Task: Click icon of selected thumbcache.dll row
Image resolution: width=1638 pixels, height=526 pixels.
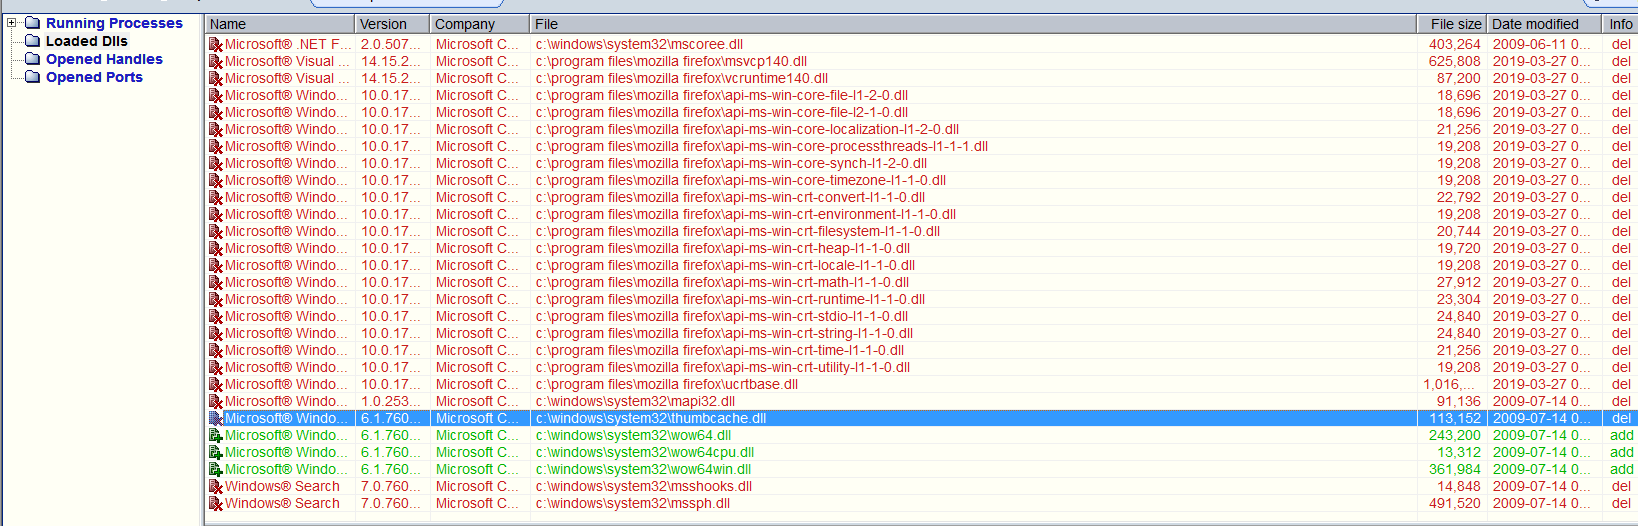Action: point(215,418)
